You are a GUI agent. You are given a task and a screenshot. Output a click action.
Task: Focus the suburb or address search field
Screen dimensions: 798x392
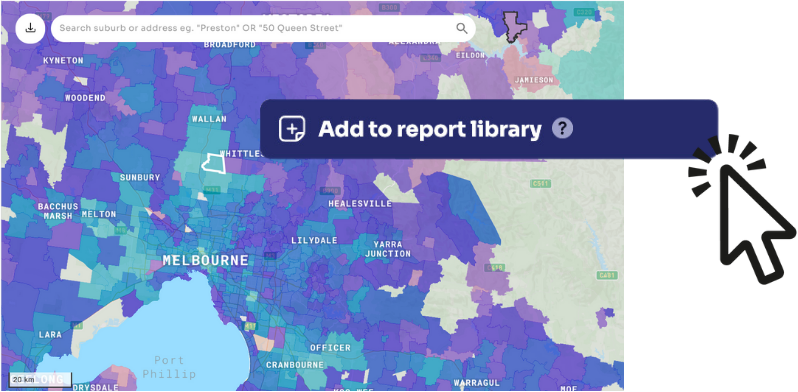[263, 28]
